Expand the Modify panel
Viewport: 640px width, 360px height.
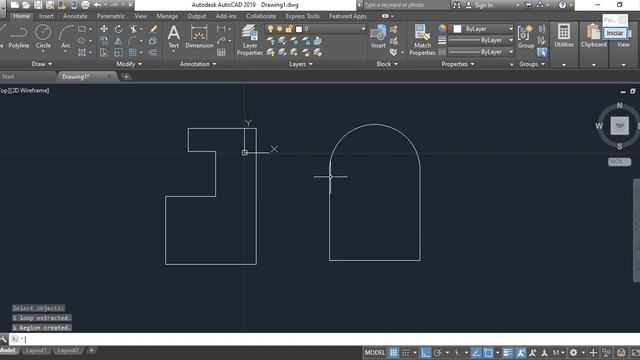coord(129,64)
